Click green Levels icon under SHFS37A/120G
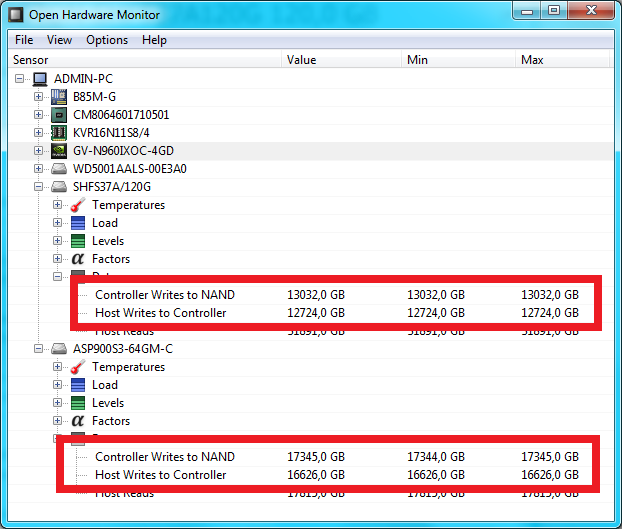Image resolution: width=622 pixels, height=529 pixels. [x=78, y=241]
